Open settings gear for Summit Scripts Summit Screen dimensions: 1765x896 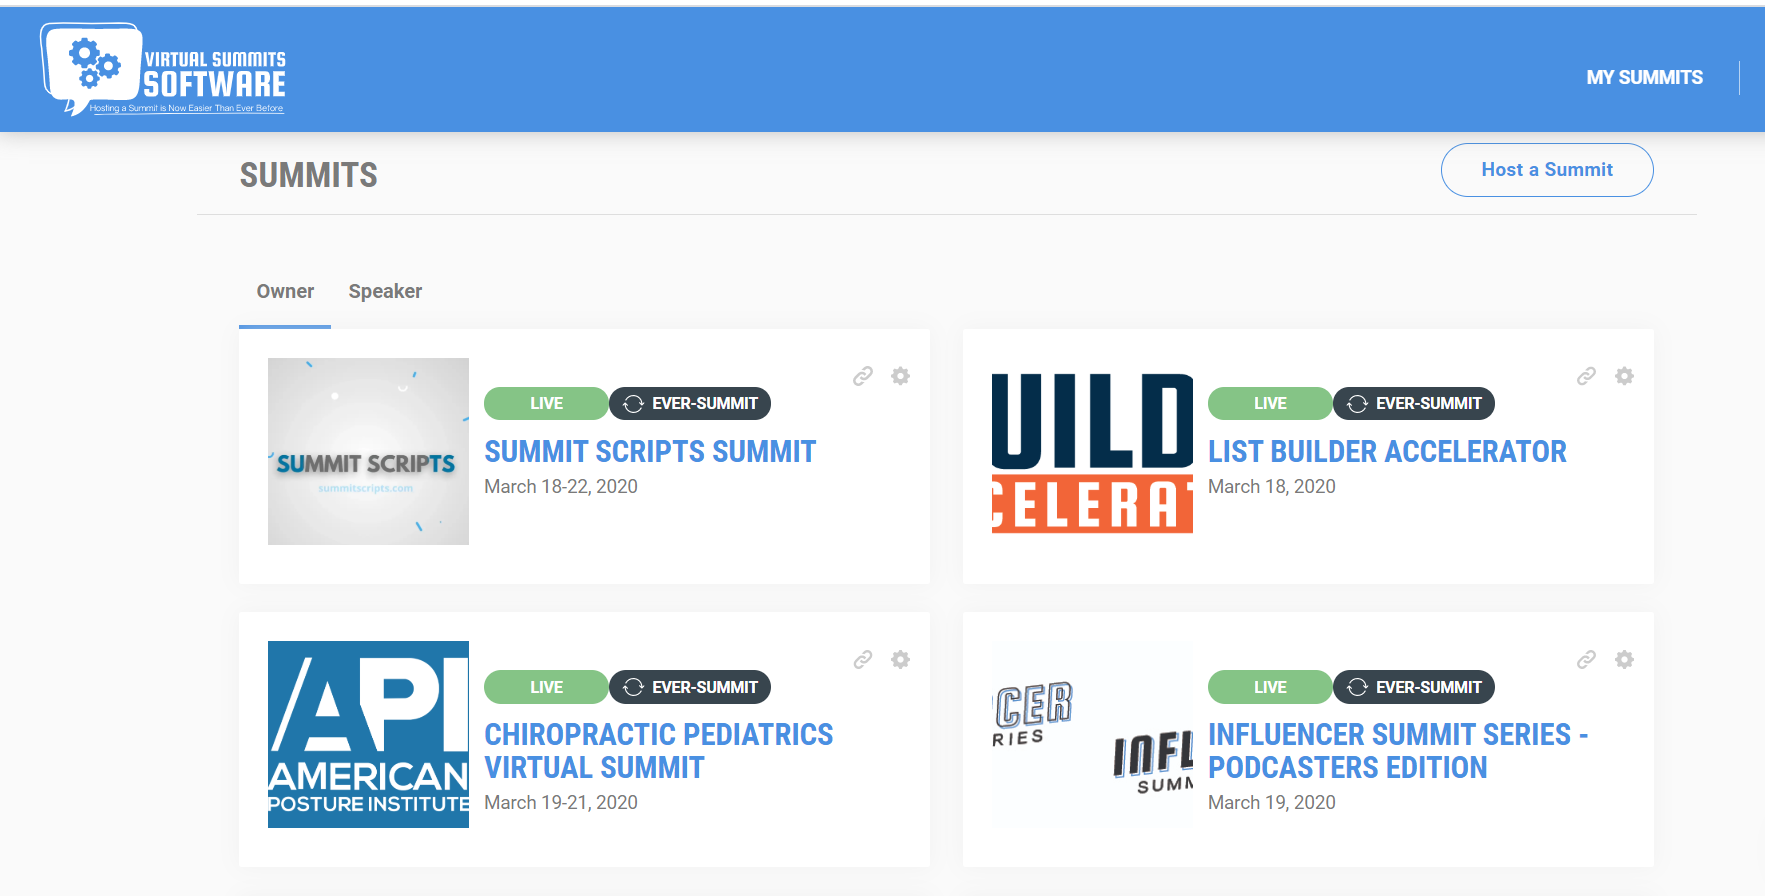point(900,376)
